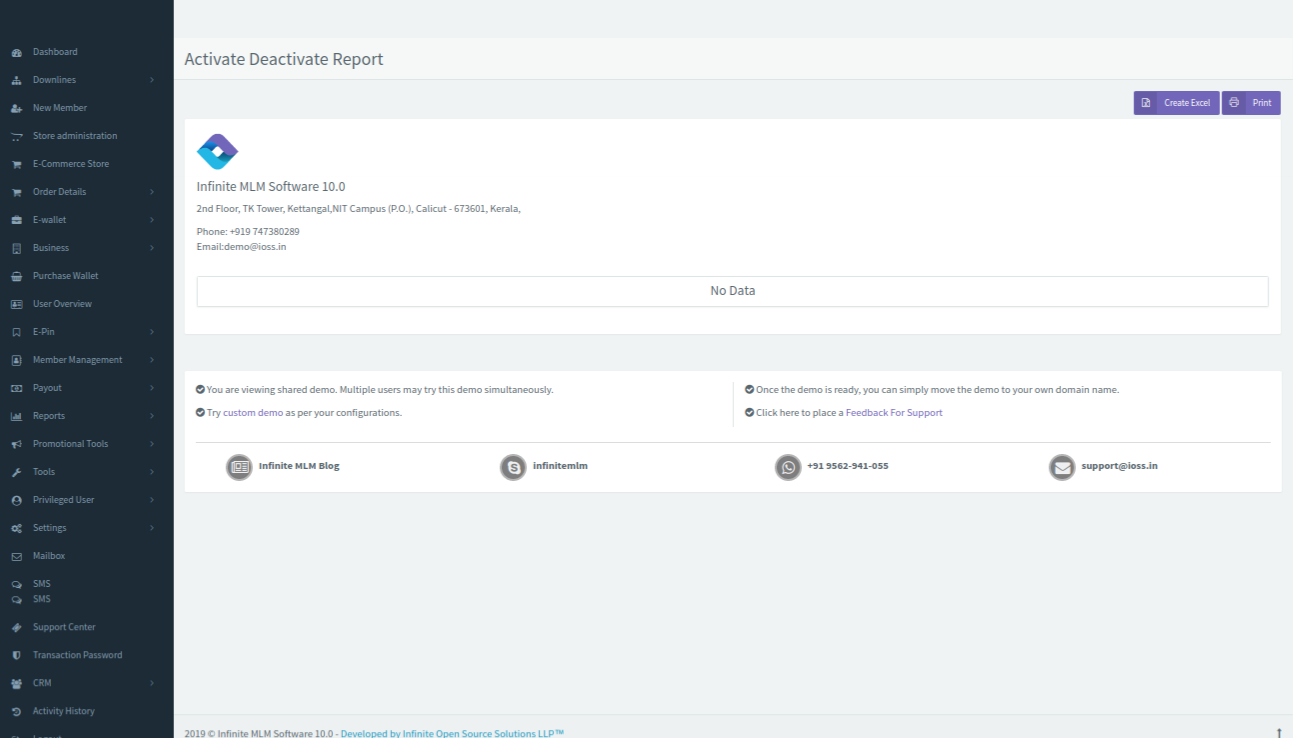Viewport: 1293px width, 738px height.
Task: Go to Store administration menu item
Action: pos(75,136)
